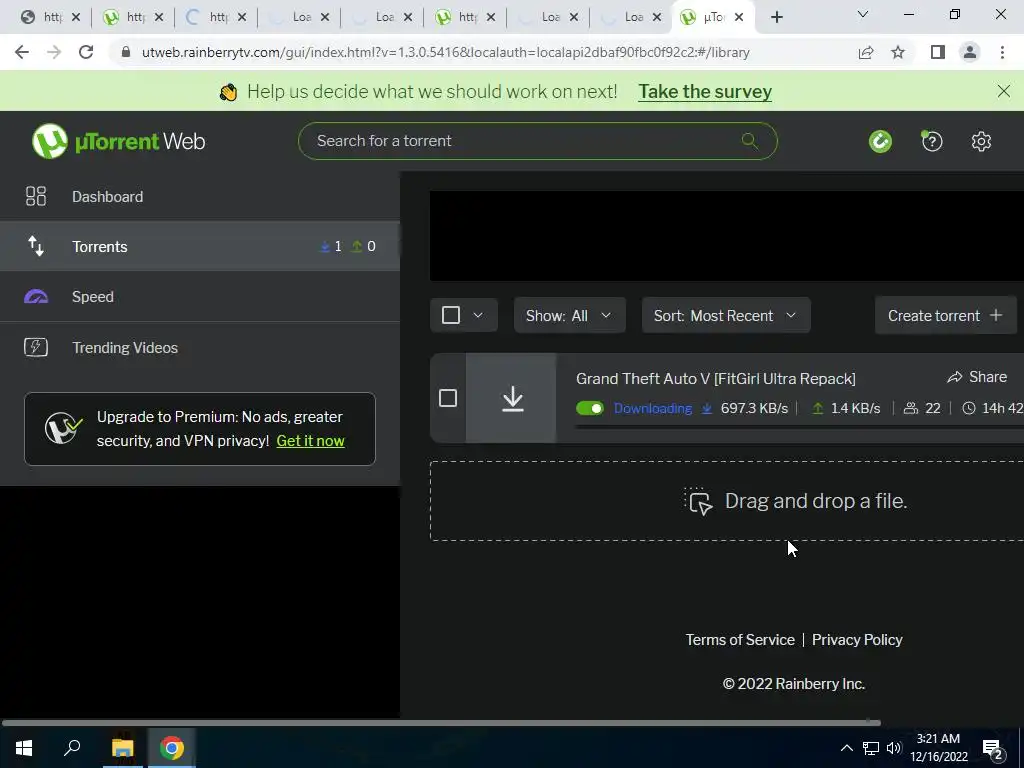The height and width of the screenshot is (768, 1024).
Task: Click the Create torrent button
Action: point(946,315)
